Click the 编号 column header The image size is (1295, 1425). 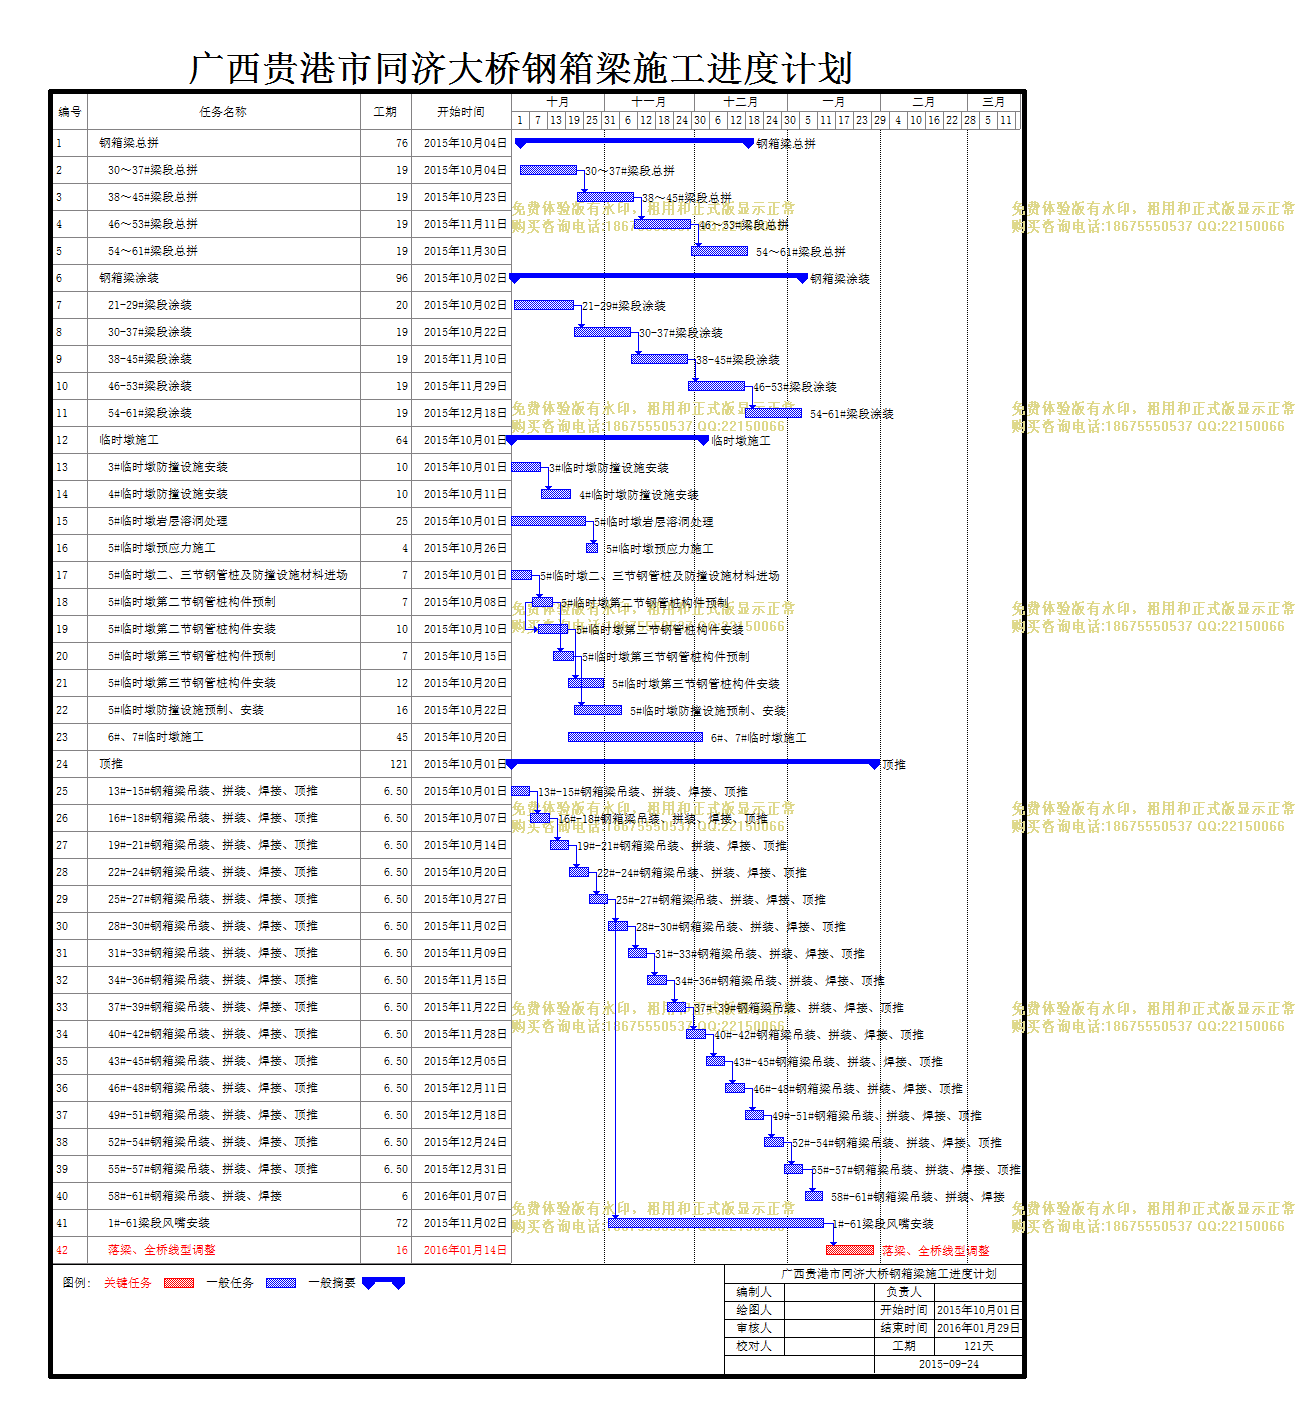70,112
